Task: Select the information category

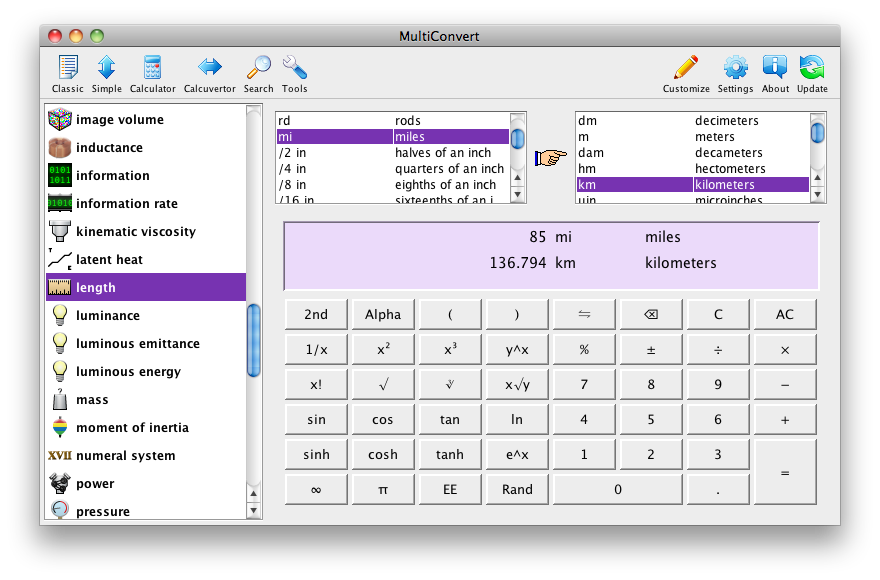Action: 146,176
